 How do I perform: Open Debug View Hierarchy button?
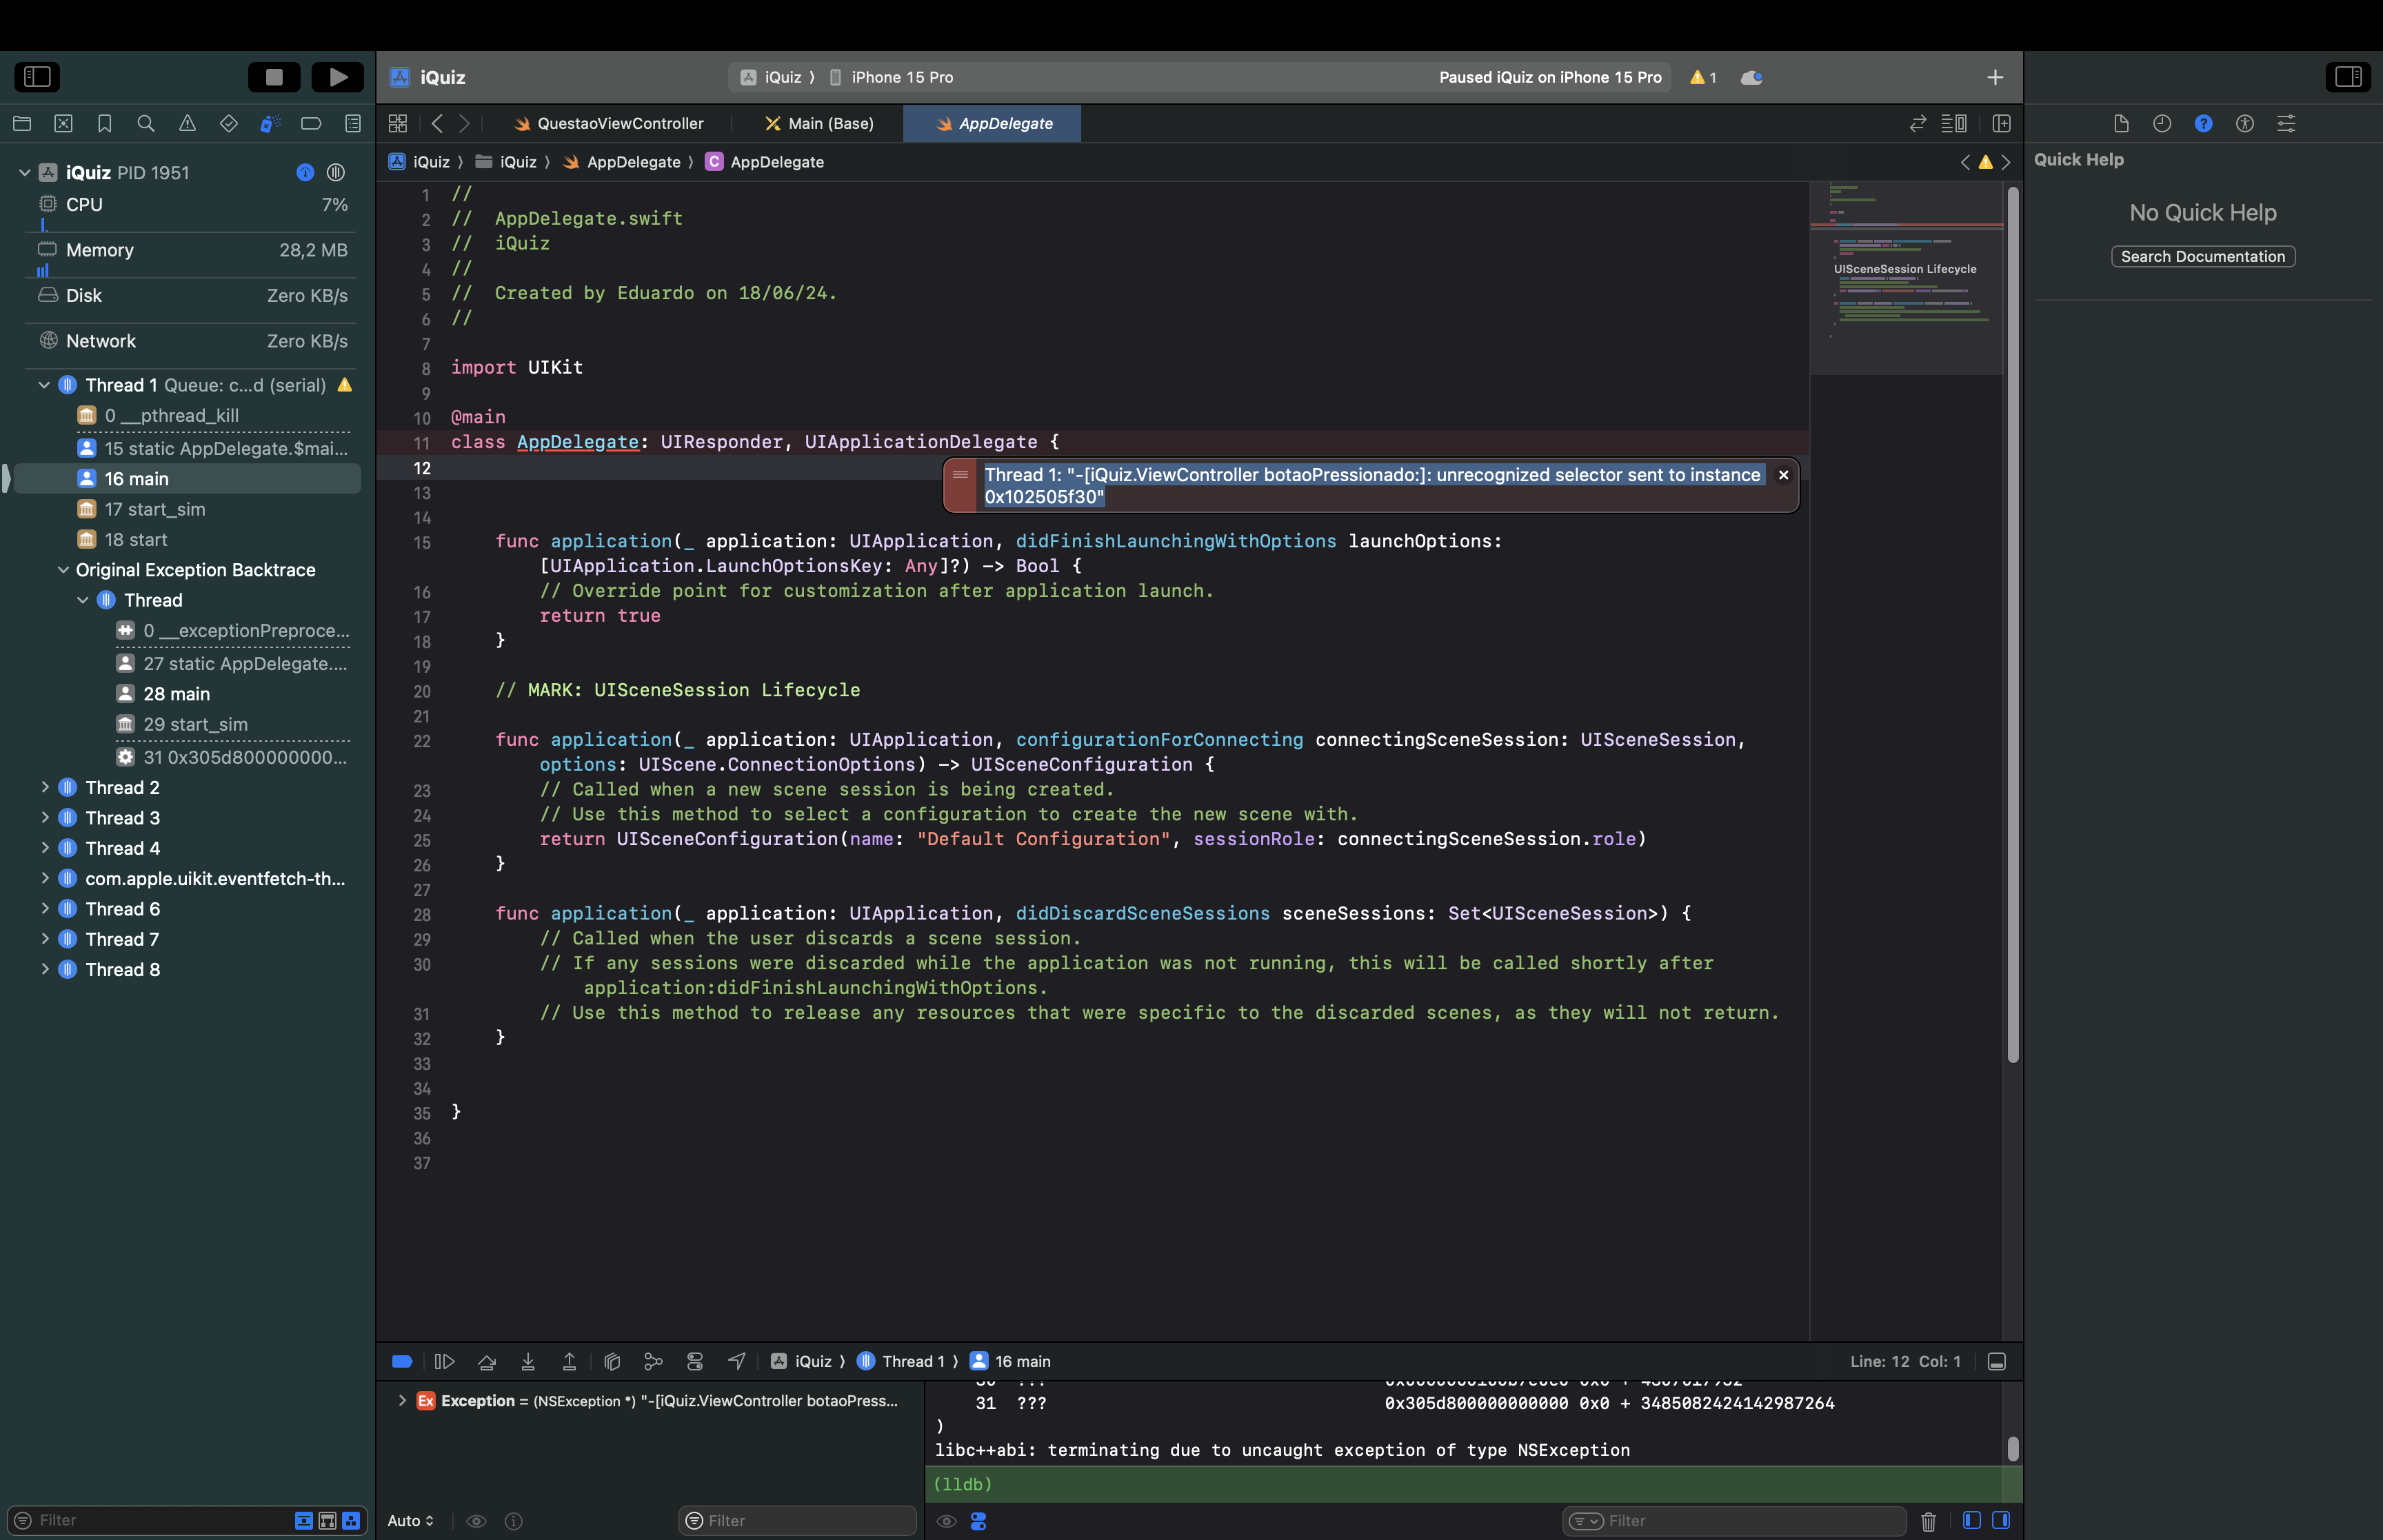pos(612,1361)
